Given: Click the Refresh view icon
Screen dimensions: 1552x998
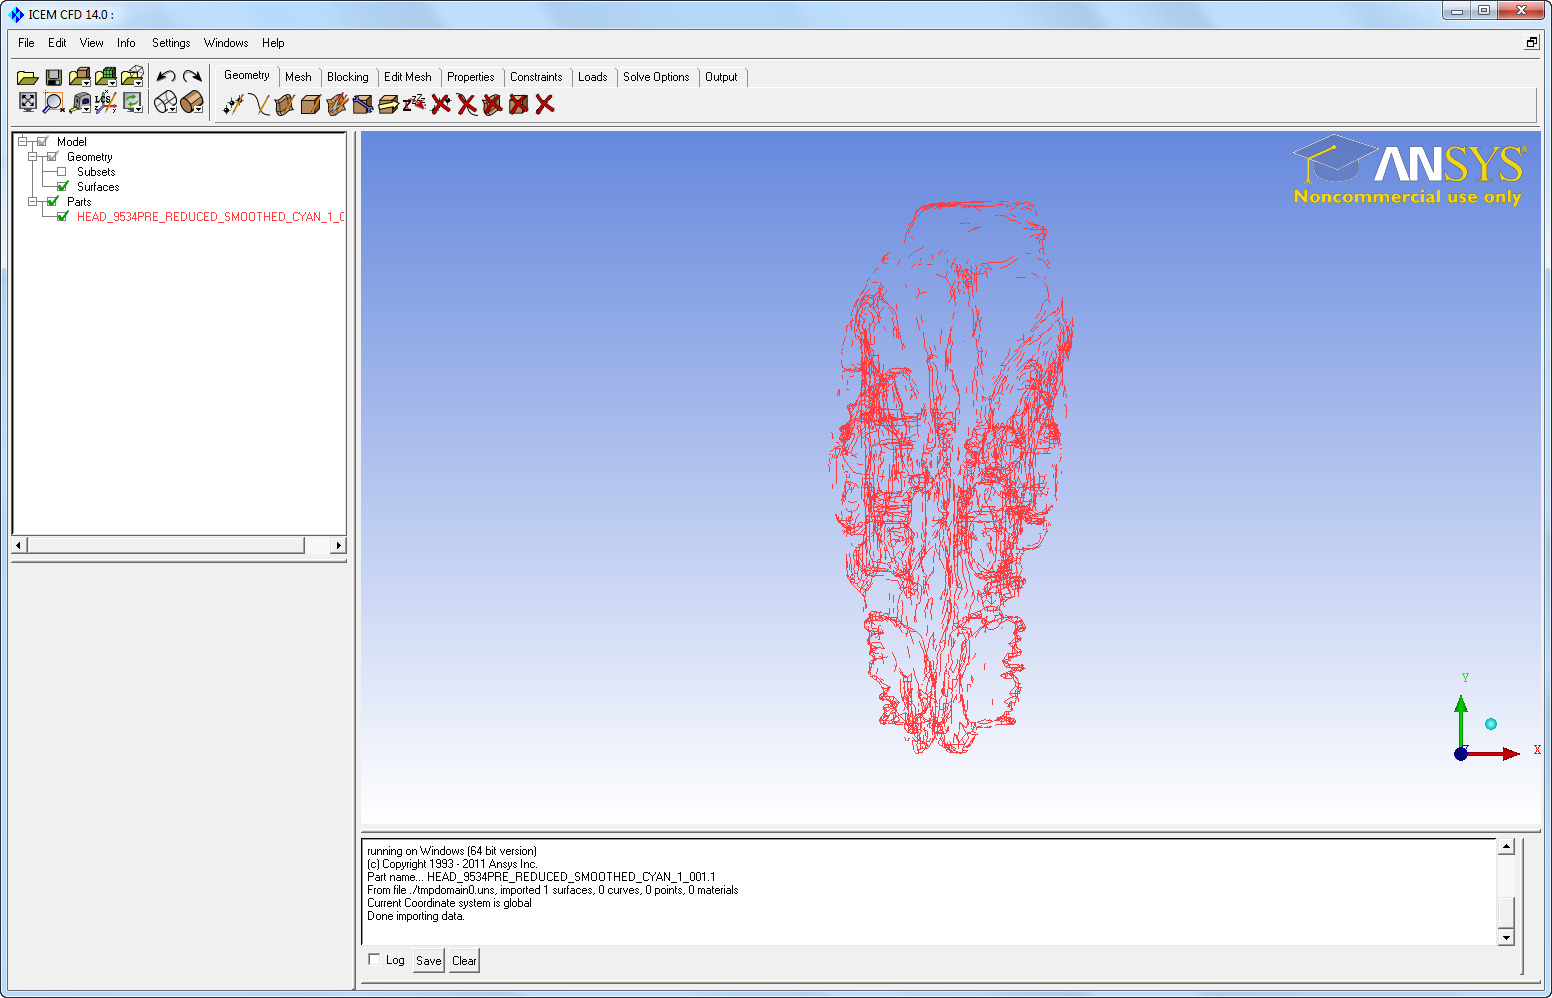Looking at the screenshot, I should (132, 102).
